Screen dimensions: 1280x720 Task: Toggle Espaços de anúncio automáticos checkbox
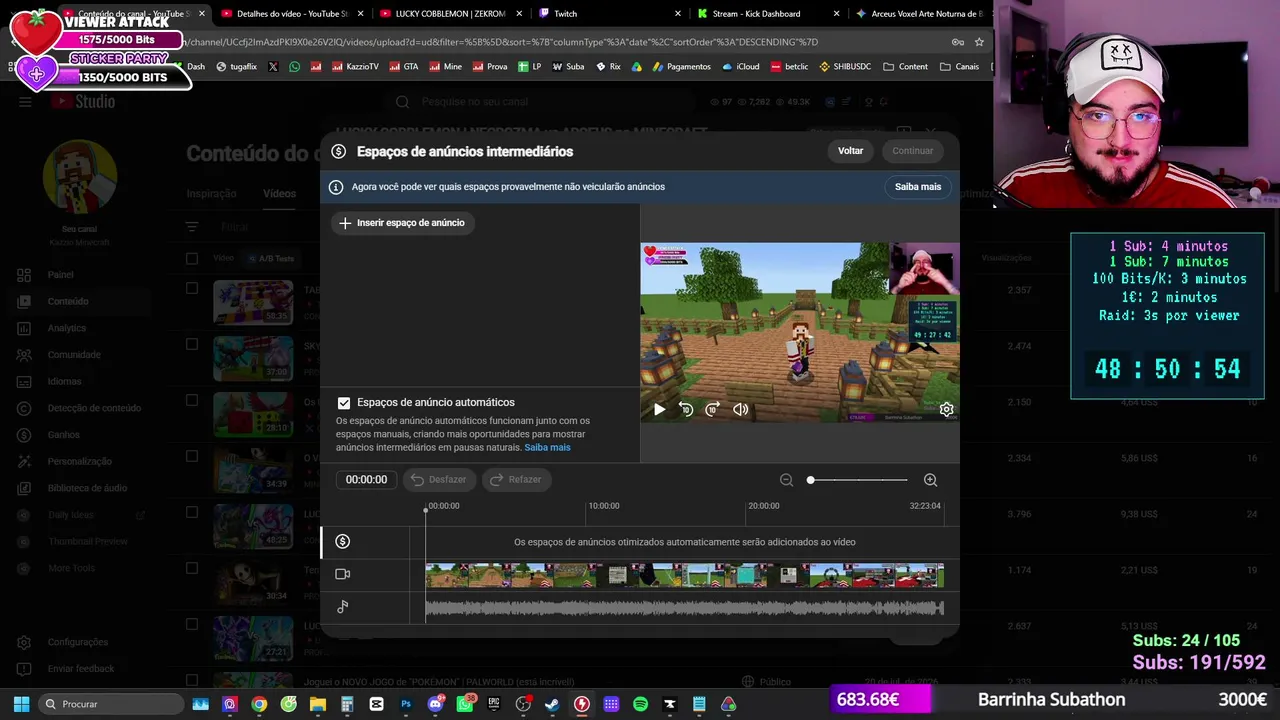pyautogui.click(x=344, y=403)
